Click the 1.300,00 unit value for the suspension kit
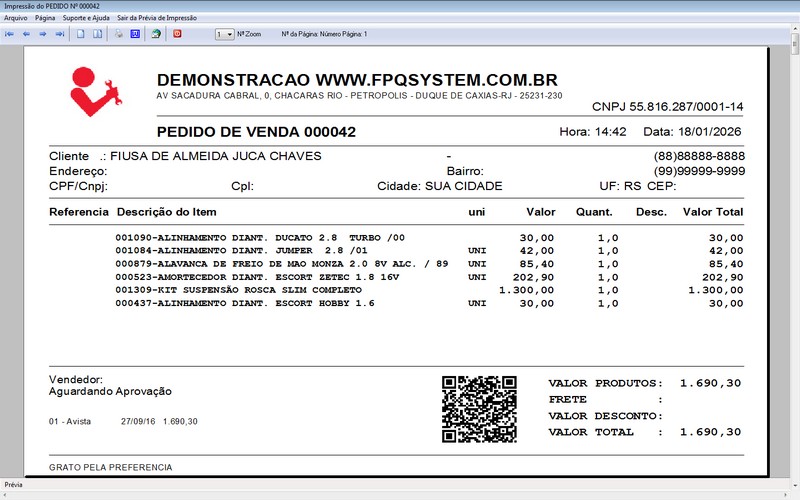Viewport: 800px width, 500px height. 527,290
